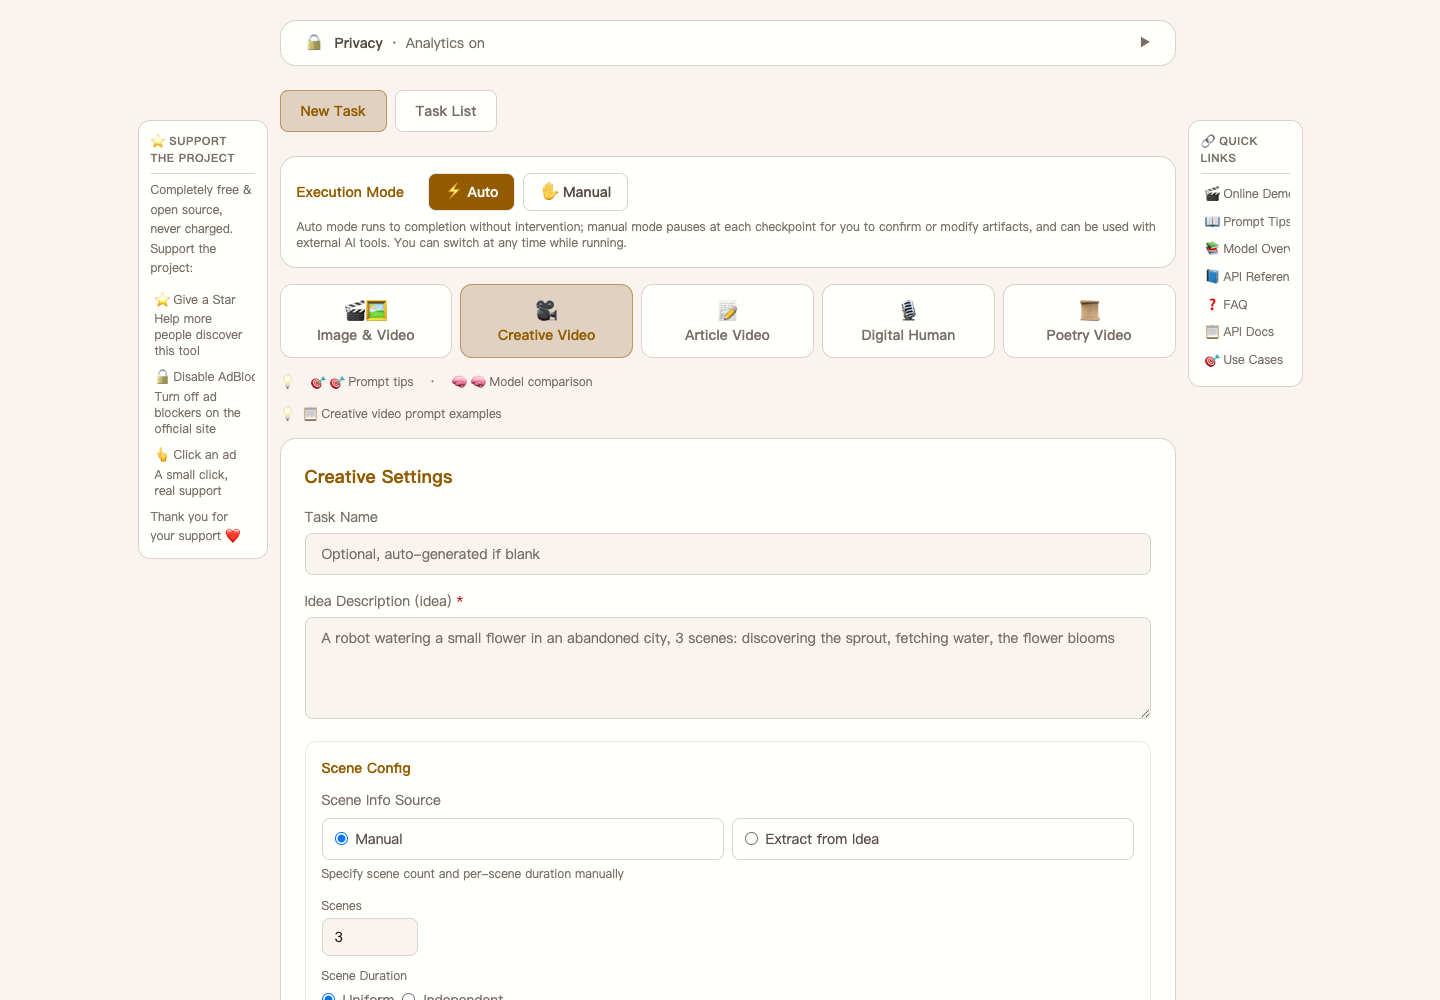
Task: Open the FAQ quick link
Action: click(x=1227, y=305)
